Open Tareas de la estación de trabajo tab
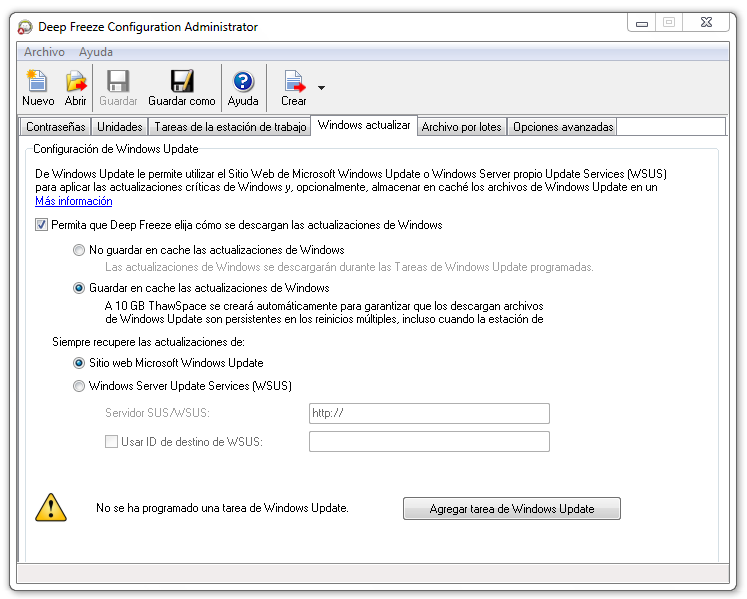The width and height of the screenshot is (747, 599). click(x=230, y=127)
